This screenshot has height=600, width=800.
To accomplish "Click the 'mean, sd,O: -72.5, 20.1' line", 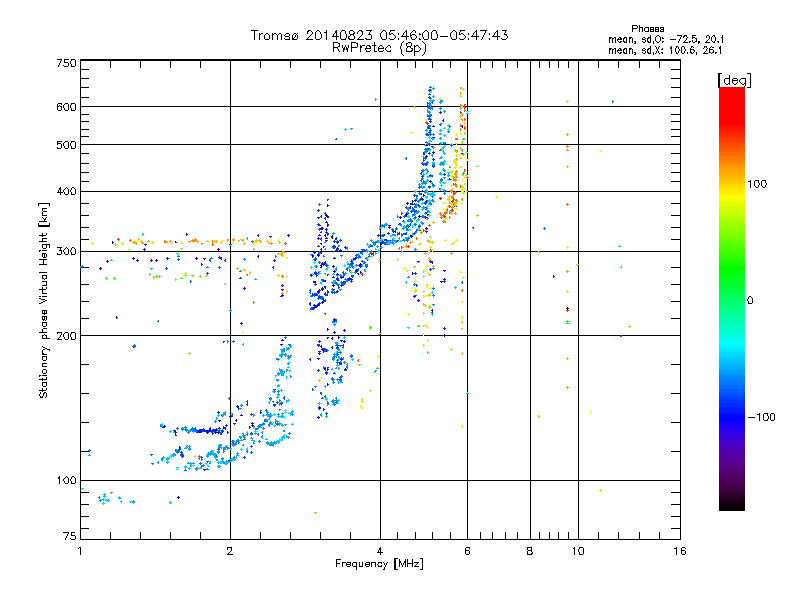I will (665, 39).
